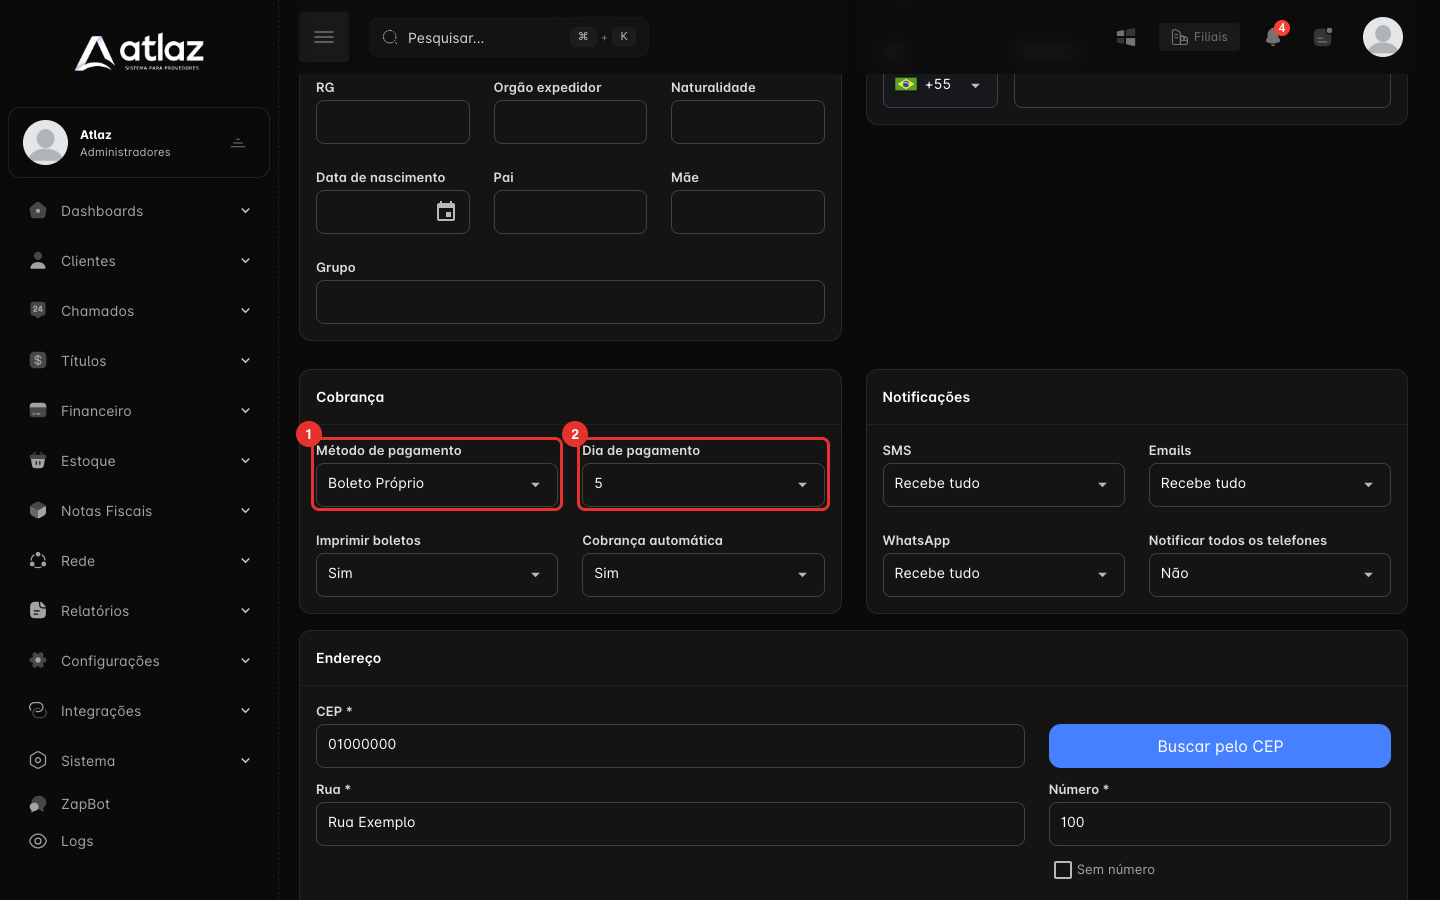Click the Estoque basket icon

click(38, 460)
